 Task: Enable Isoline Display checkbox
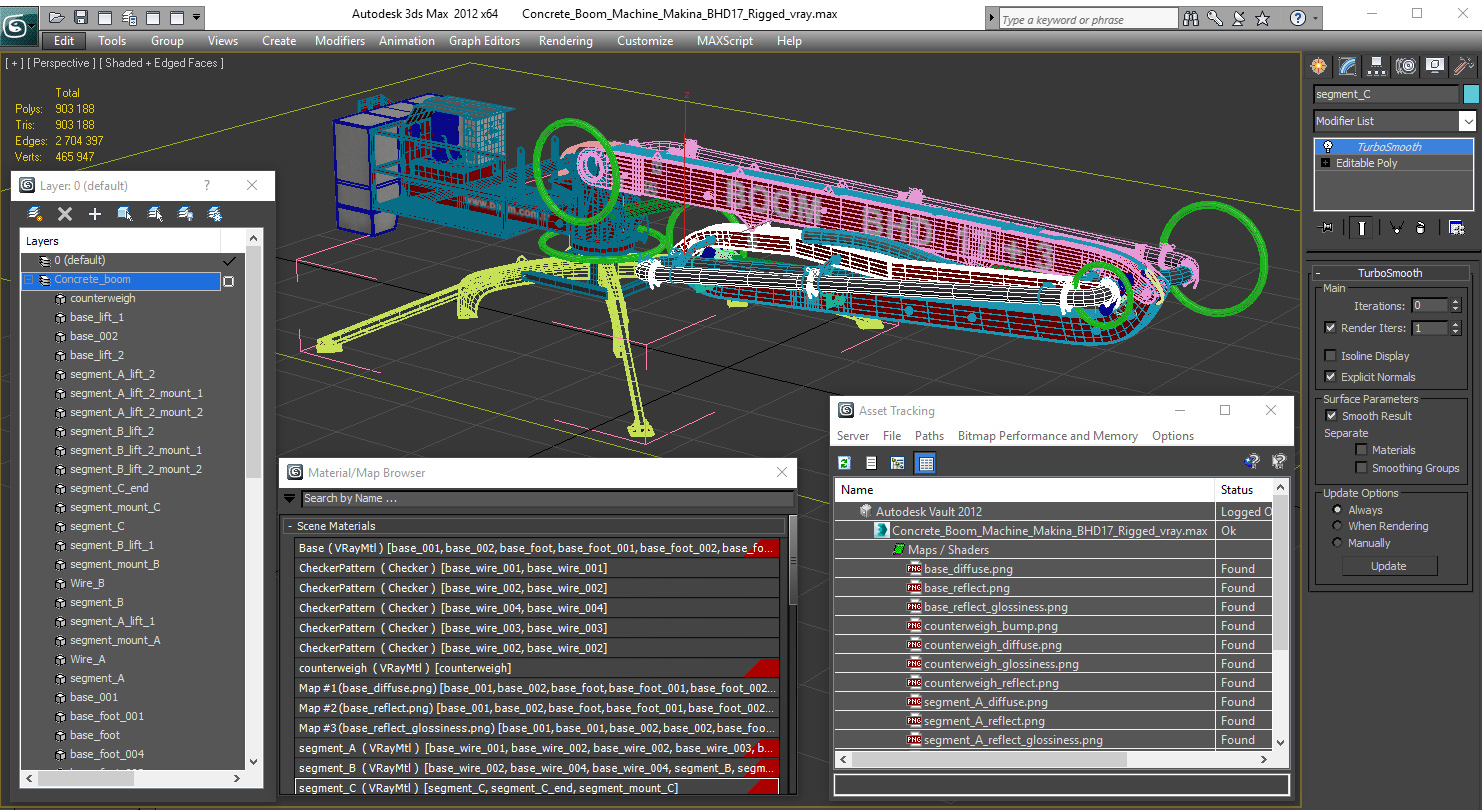click(1330, 356)
